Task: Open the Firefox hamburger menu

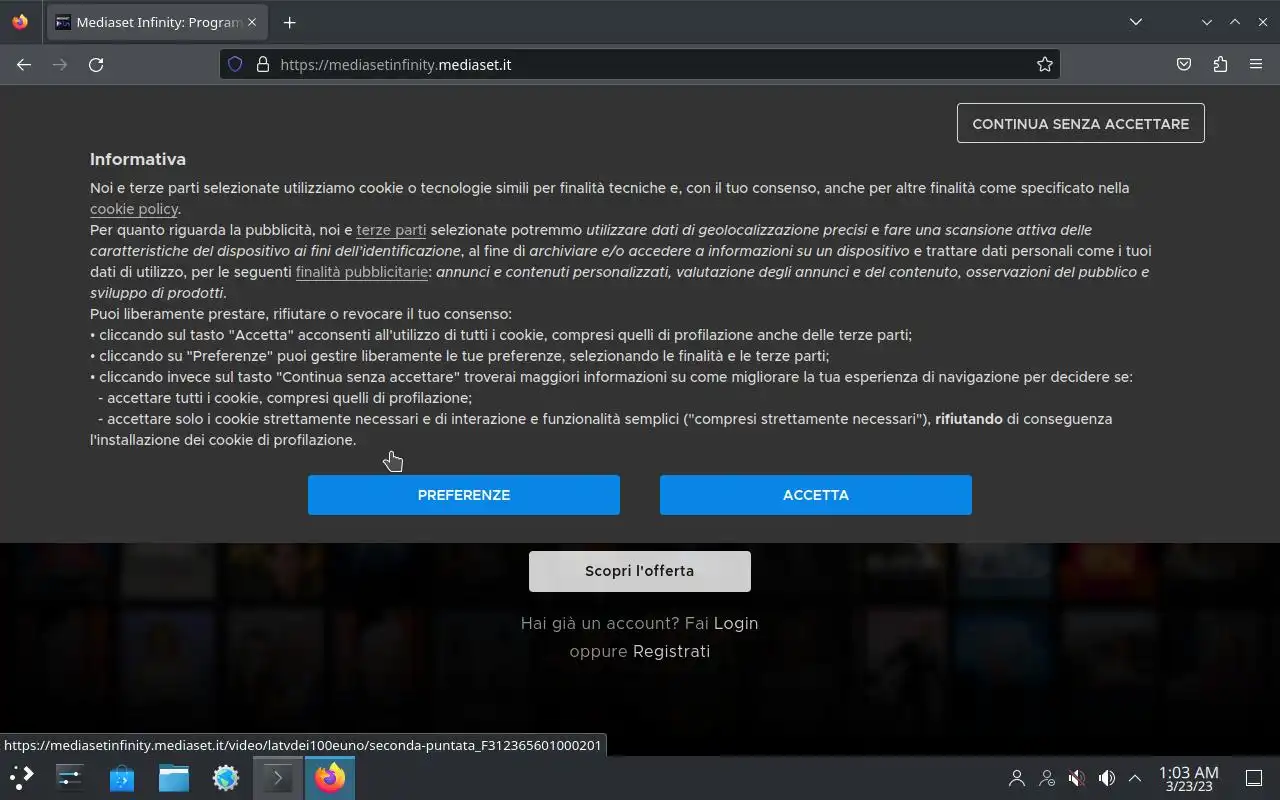Action: pos(1256,64)
